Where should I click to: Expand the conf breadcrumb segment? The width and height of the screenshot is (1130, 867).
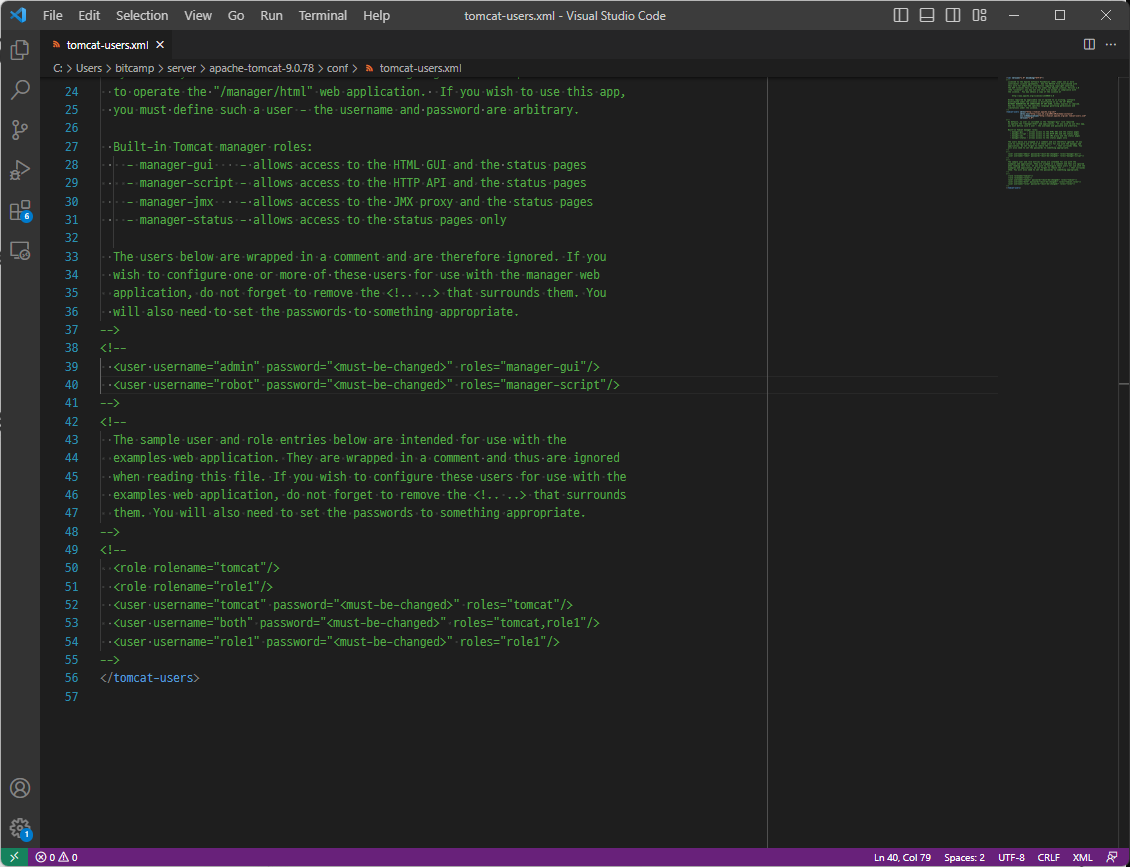coord(337,68)
